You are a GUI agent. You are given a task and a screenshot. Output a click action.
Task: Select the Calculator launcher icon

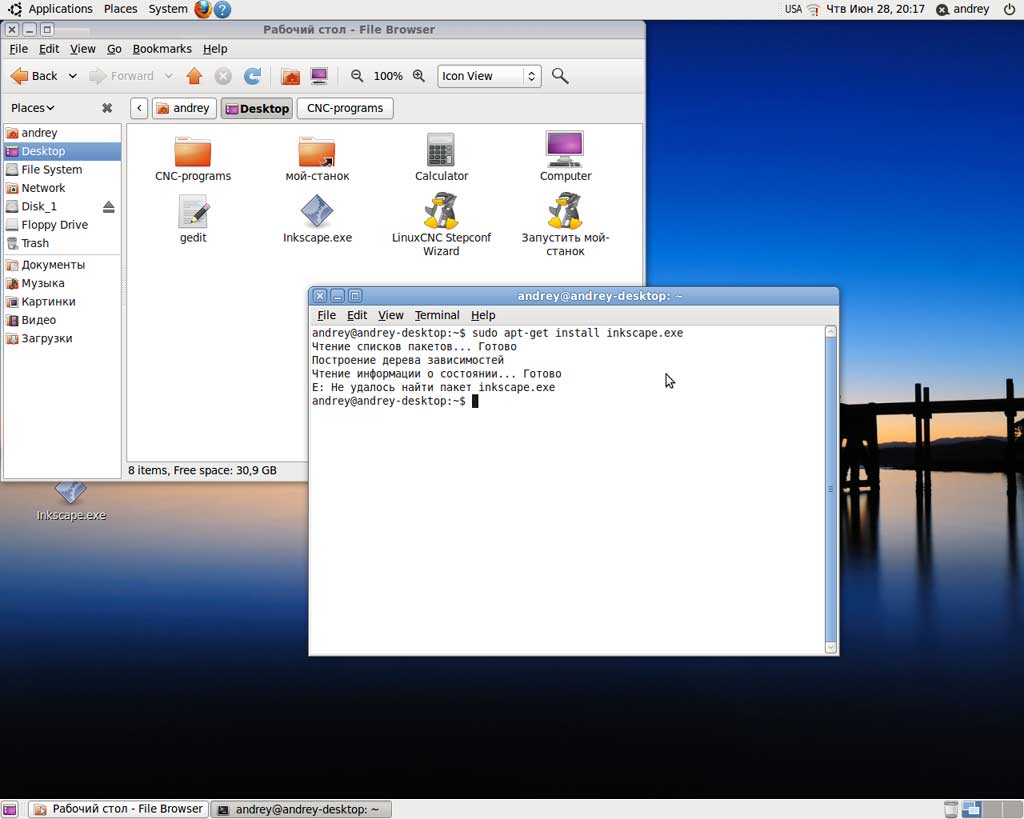tap(441, 157)
